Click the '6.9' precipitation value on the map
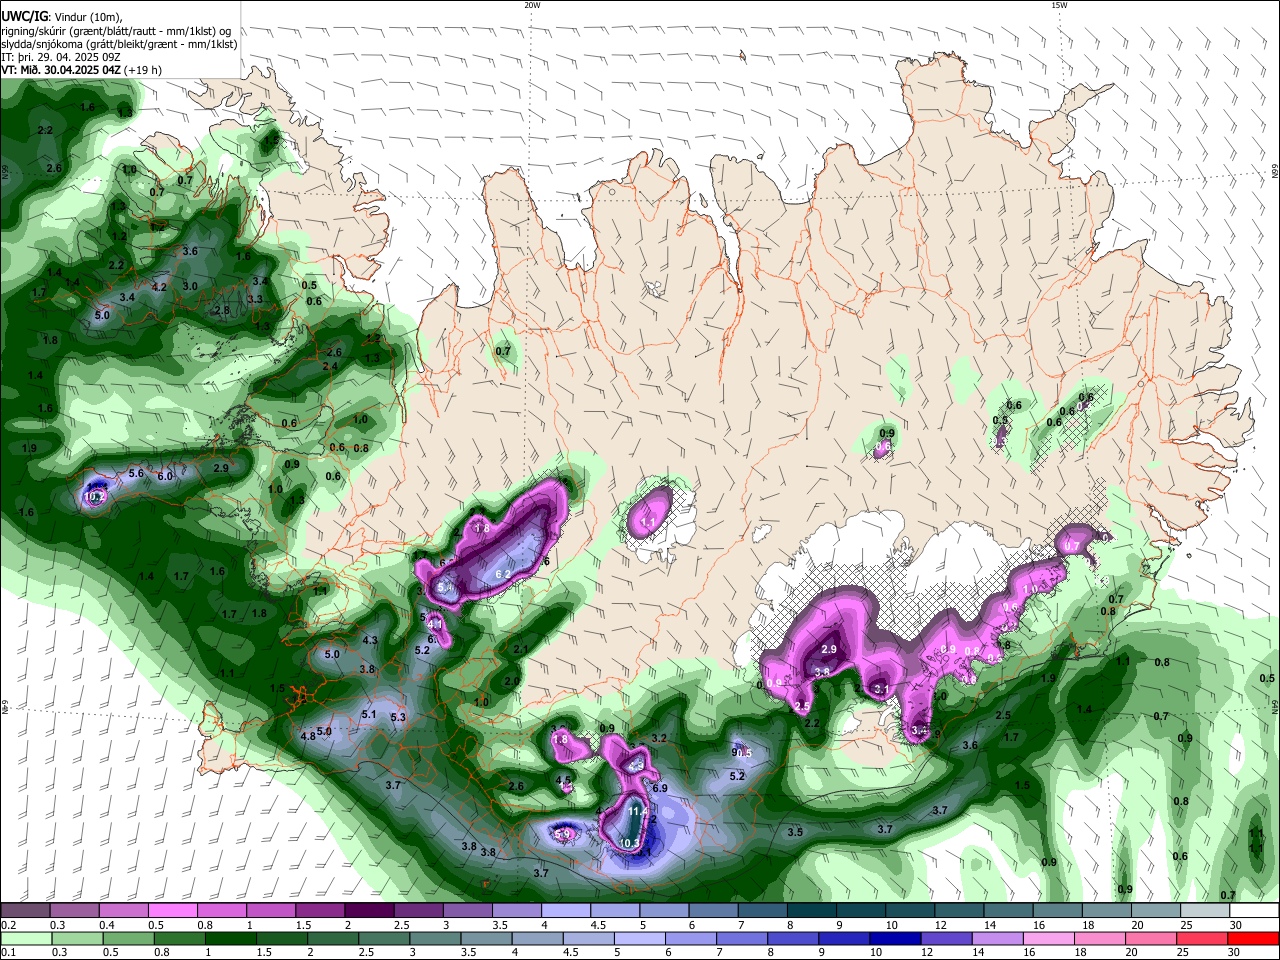Viewport: 1280px width, 960px height. pyautogui.click(x=660, y=788)
